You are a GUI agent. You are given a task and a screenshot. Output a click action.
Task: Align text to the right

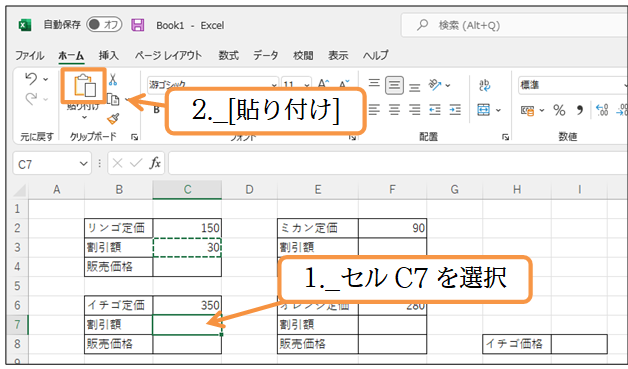pos(415,109)
